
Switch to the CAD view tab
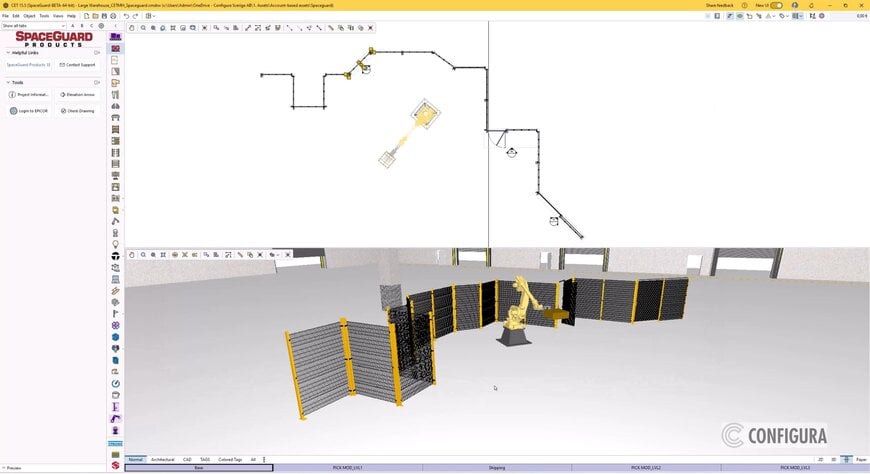188,460
